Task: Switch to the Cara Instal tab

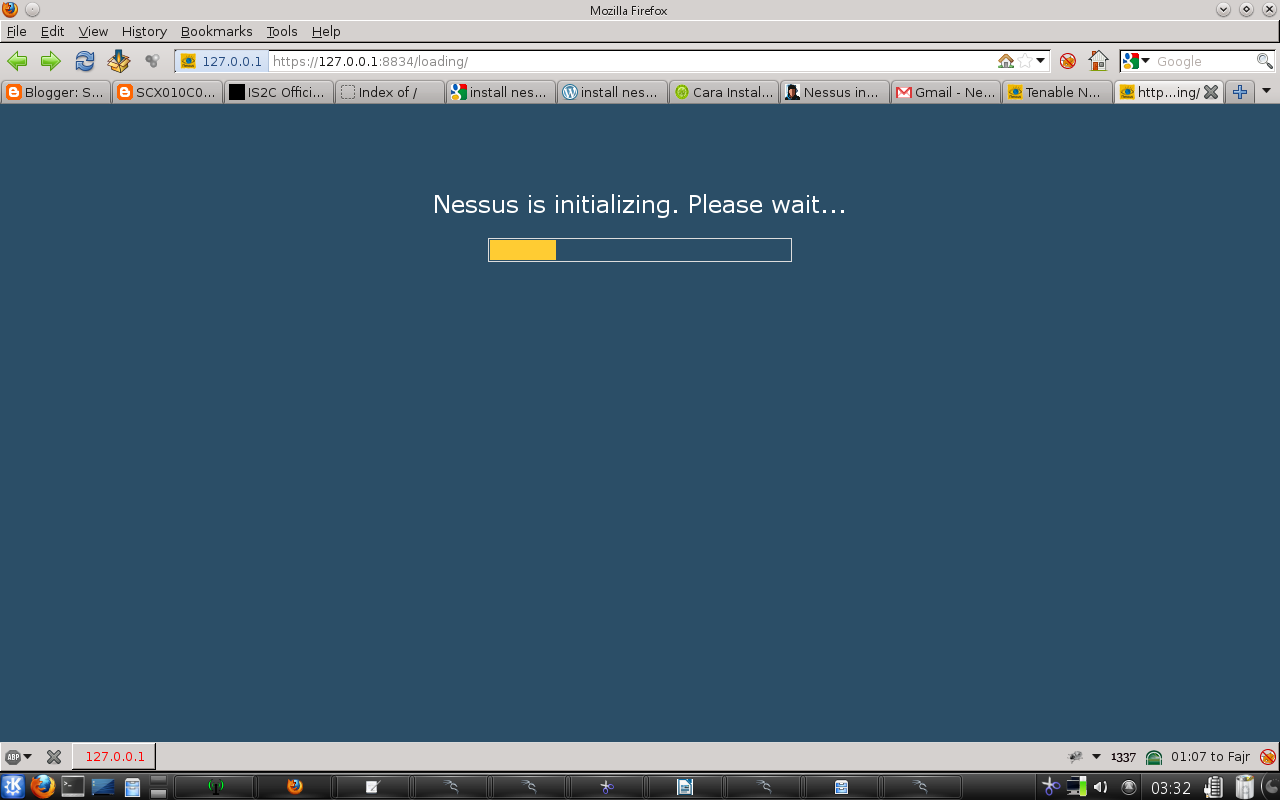Action: click(x=722, y=92)
